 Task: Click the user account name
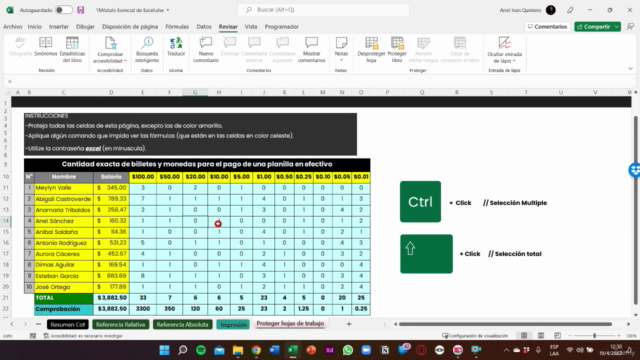pos(520,10)
